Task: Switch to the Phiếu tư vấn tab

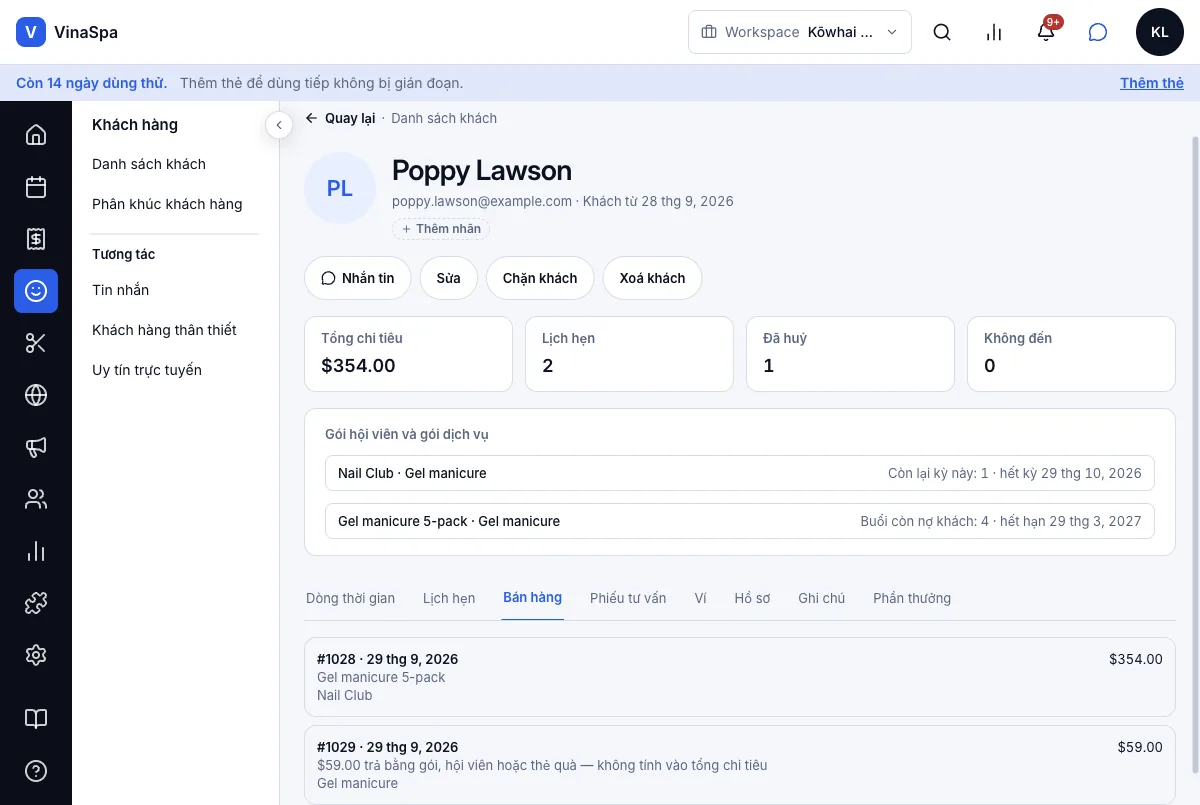Action: point(628,598)
